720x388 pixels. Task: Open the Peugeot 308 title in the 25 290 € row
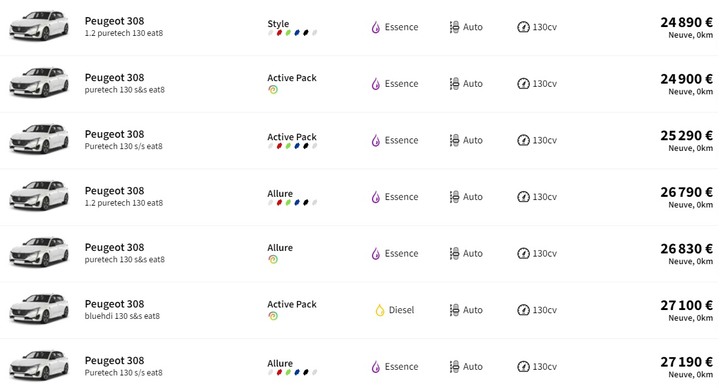(x=114, y=134)
